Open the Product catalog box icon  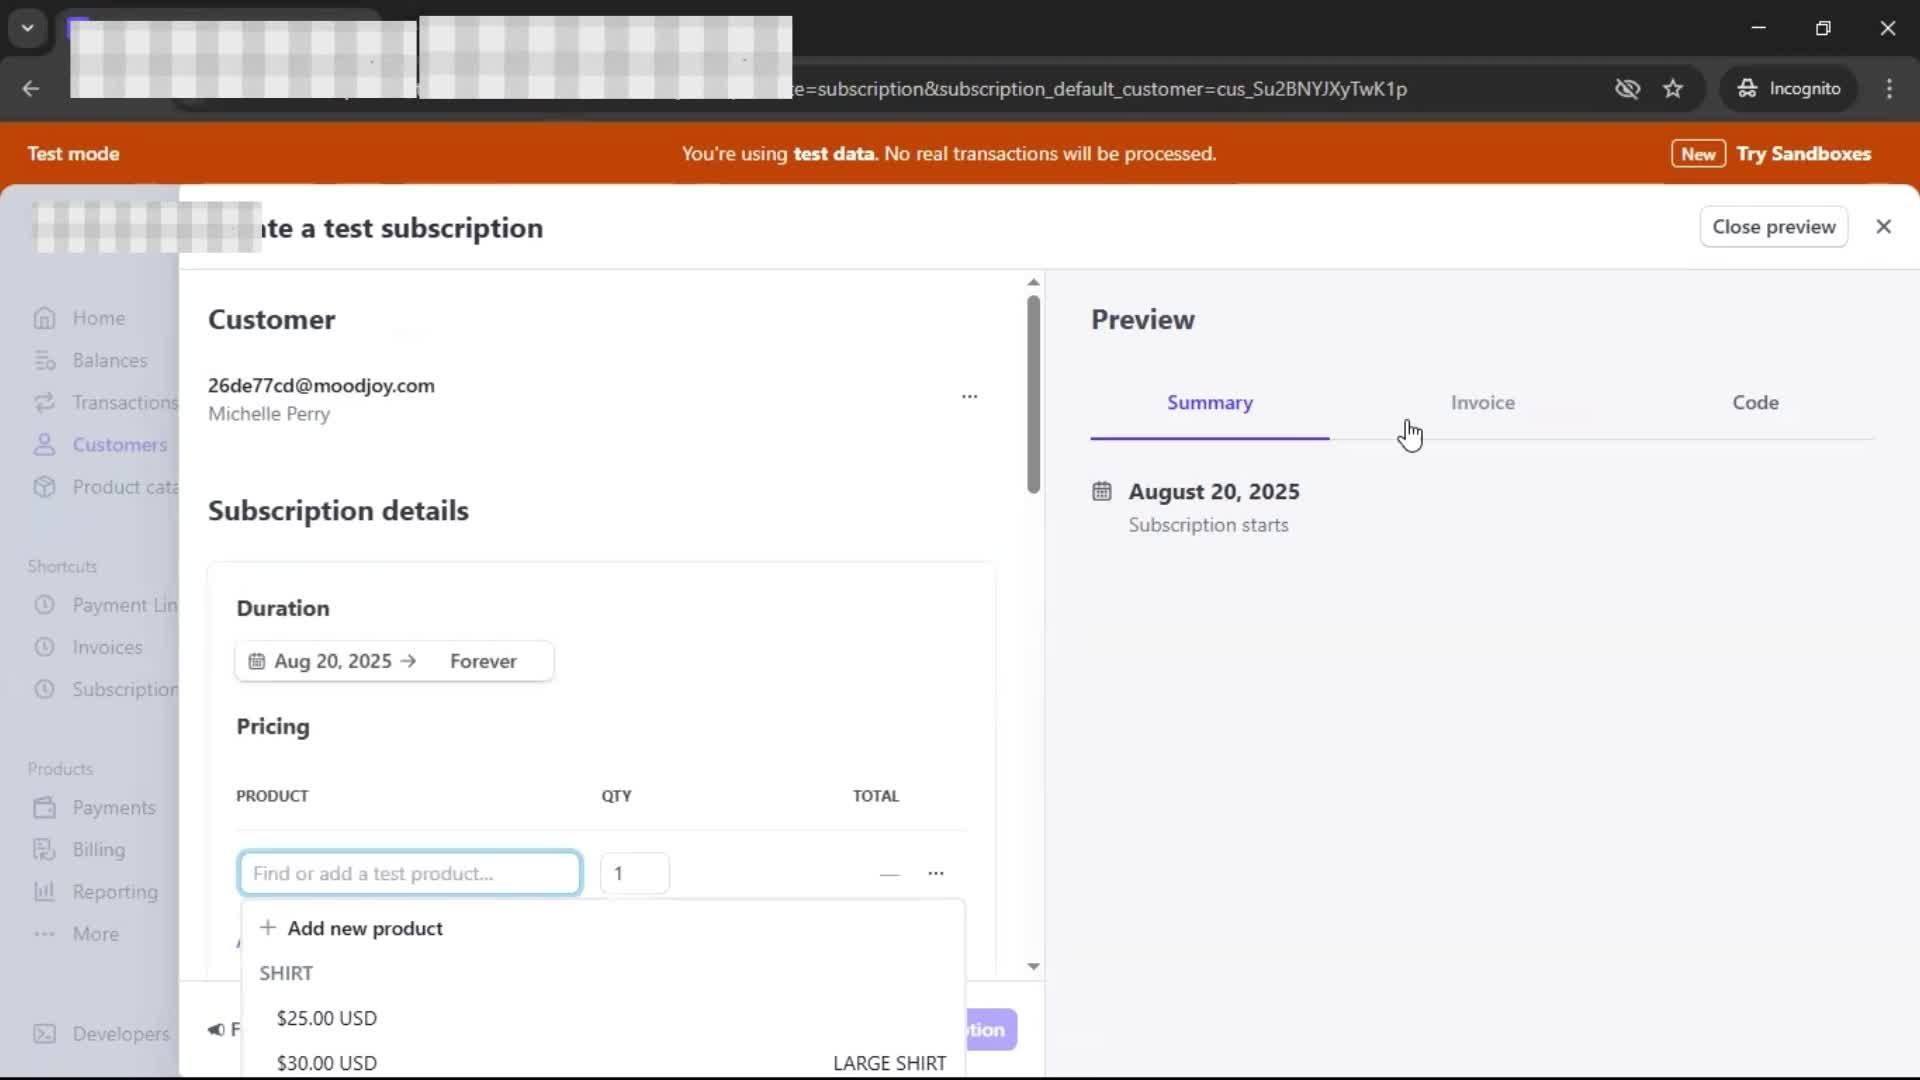click(x=44, y=487)
